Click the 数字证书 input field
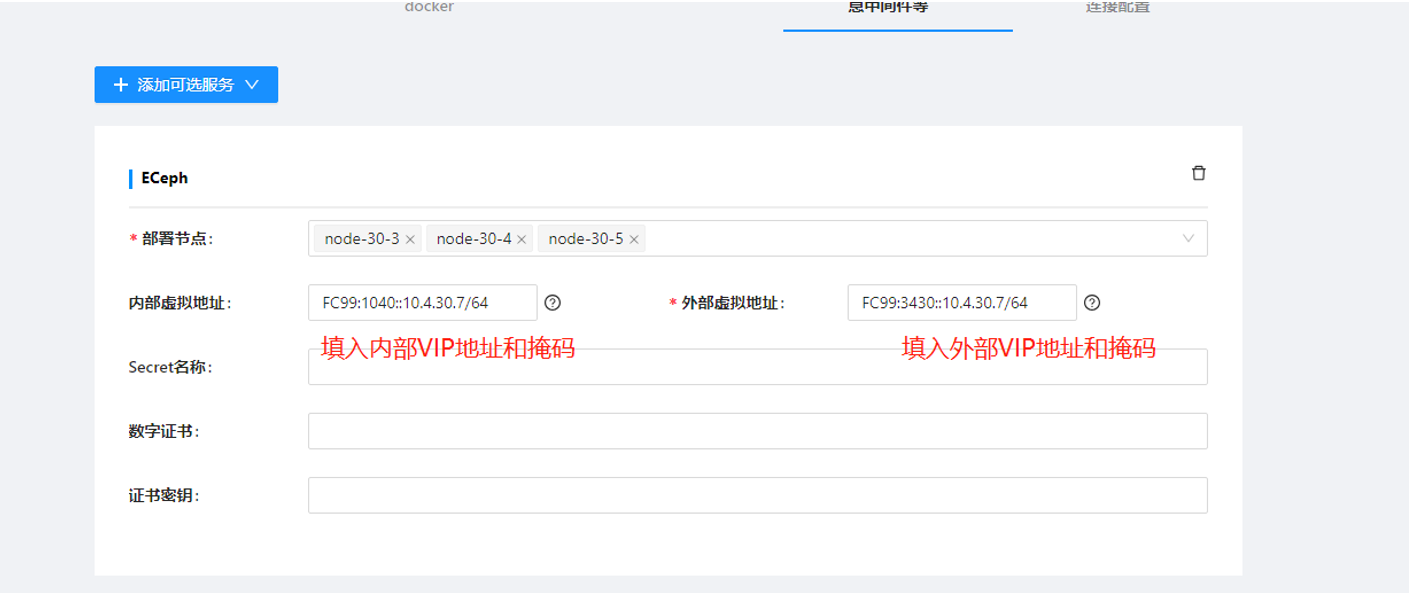 [758, 431]
